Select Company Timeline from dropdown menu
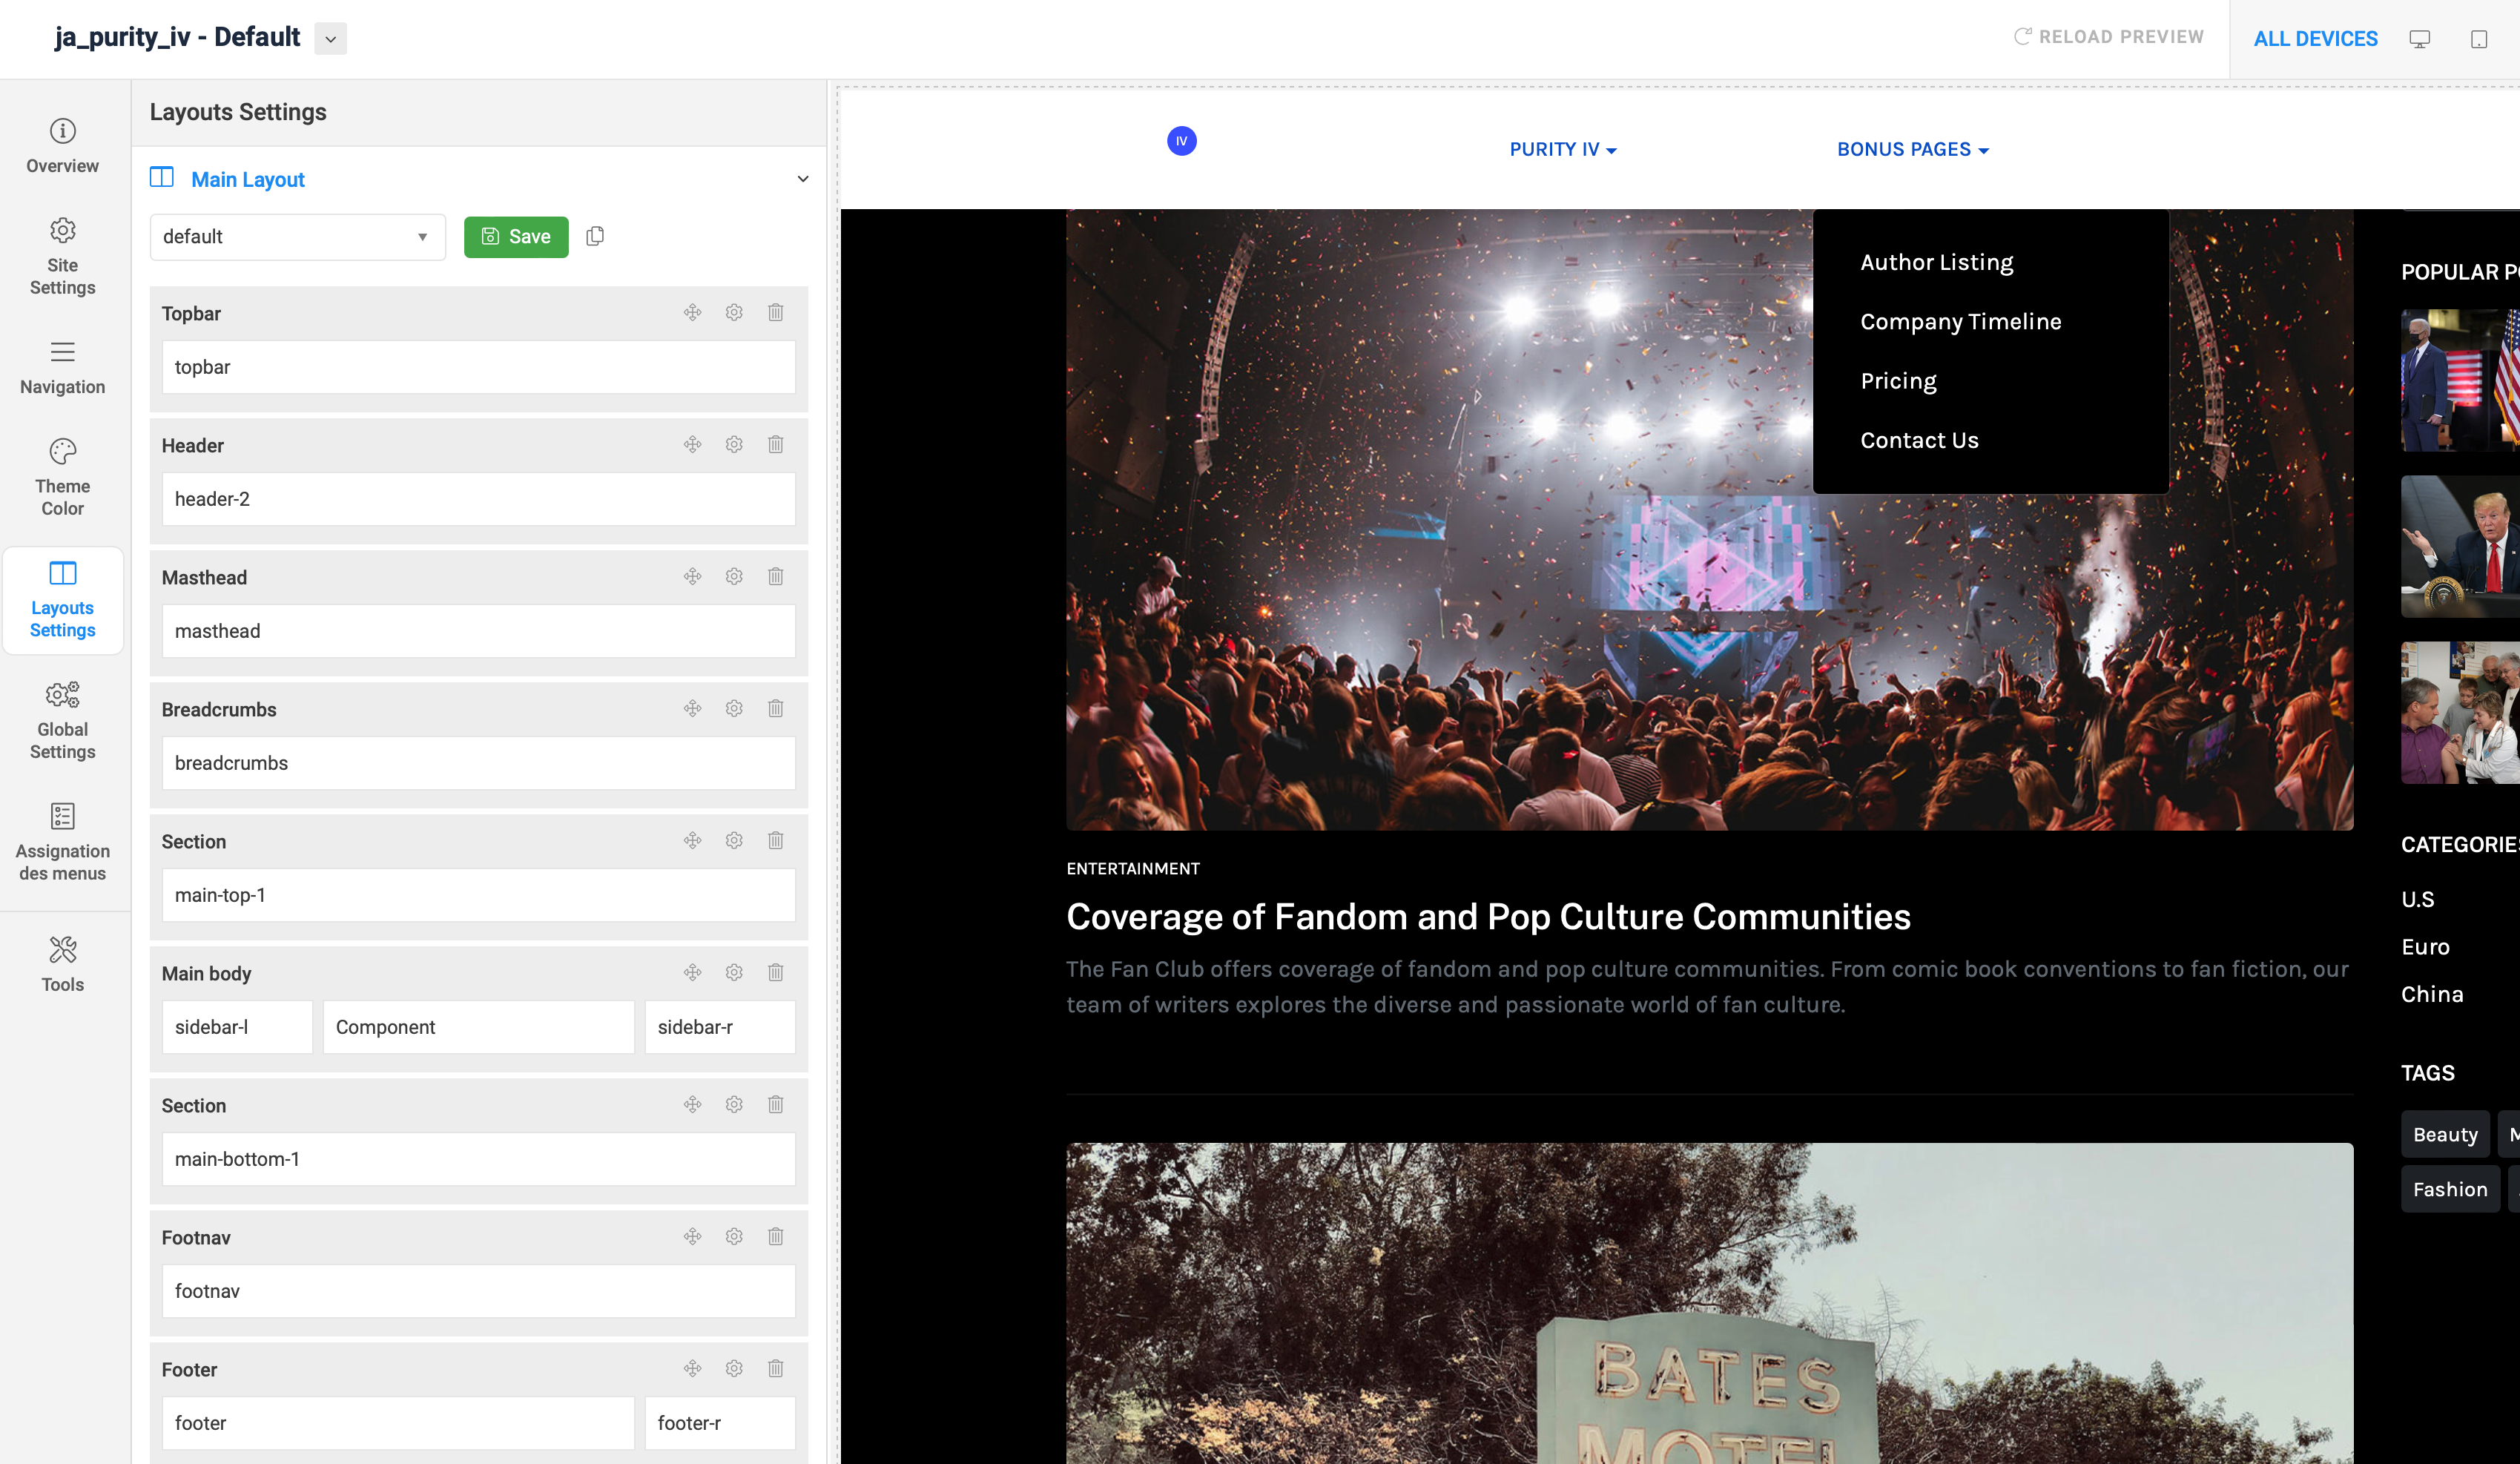The width and height of the screenshot is (2520, 1464). click(1960, 321)
